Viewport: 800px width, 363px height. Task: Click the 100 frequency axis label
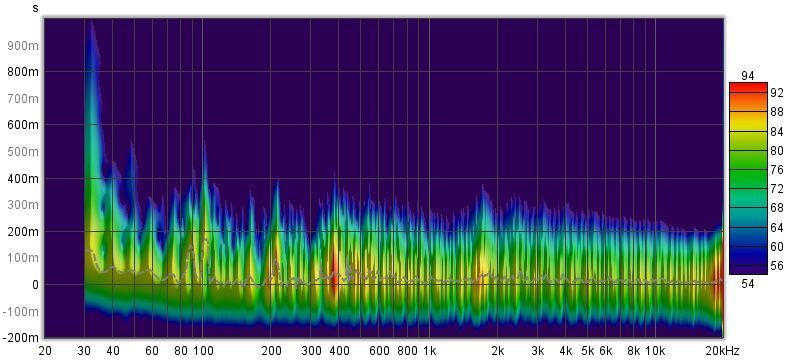tap(204, 351)
